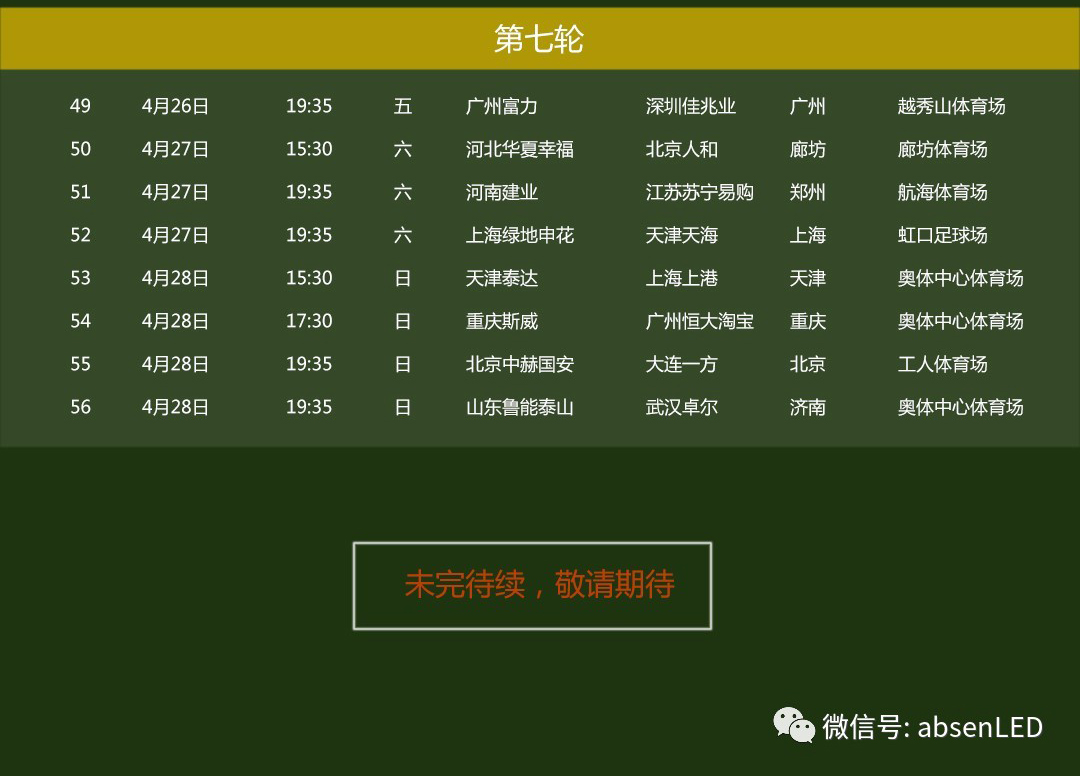Select 广州恒大淘宝 team name
Screen dimensions: 1080x776
[700, 321]
